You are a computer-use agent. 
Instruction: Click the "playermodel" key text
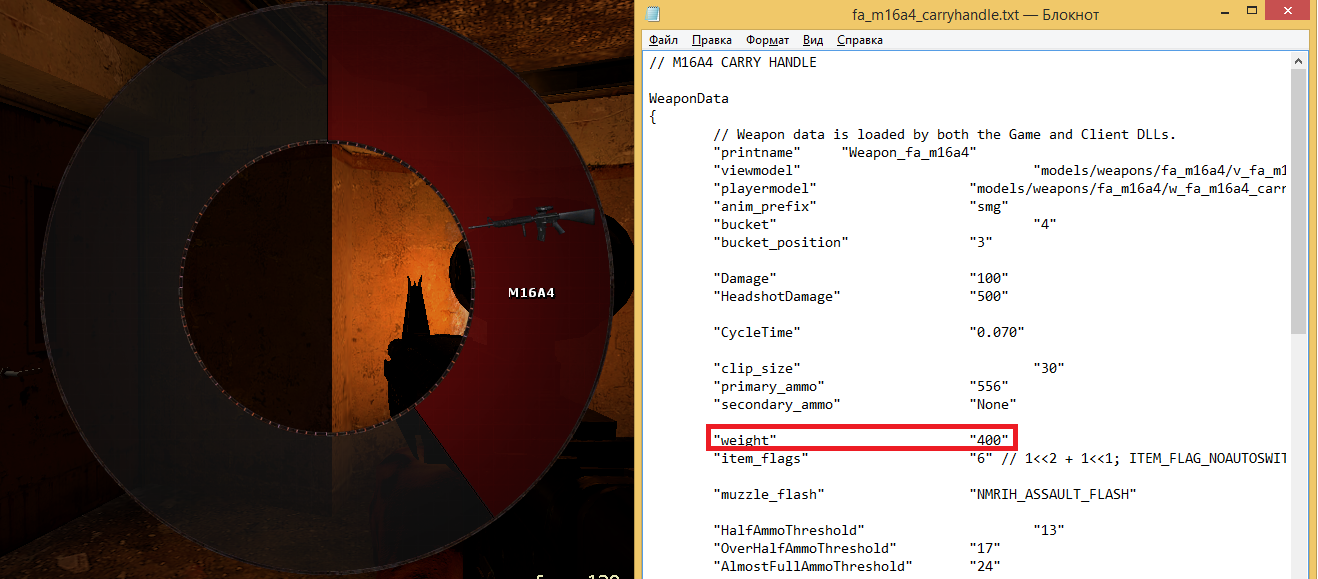point(765,188)
